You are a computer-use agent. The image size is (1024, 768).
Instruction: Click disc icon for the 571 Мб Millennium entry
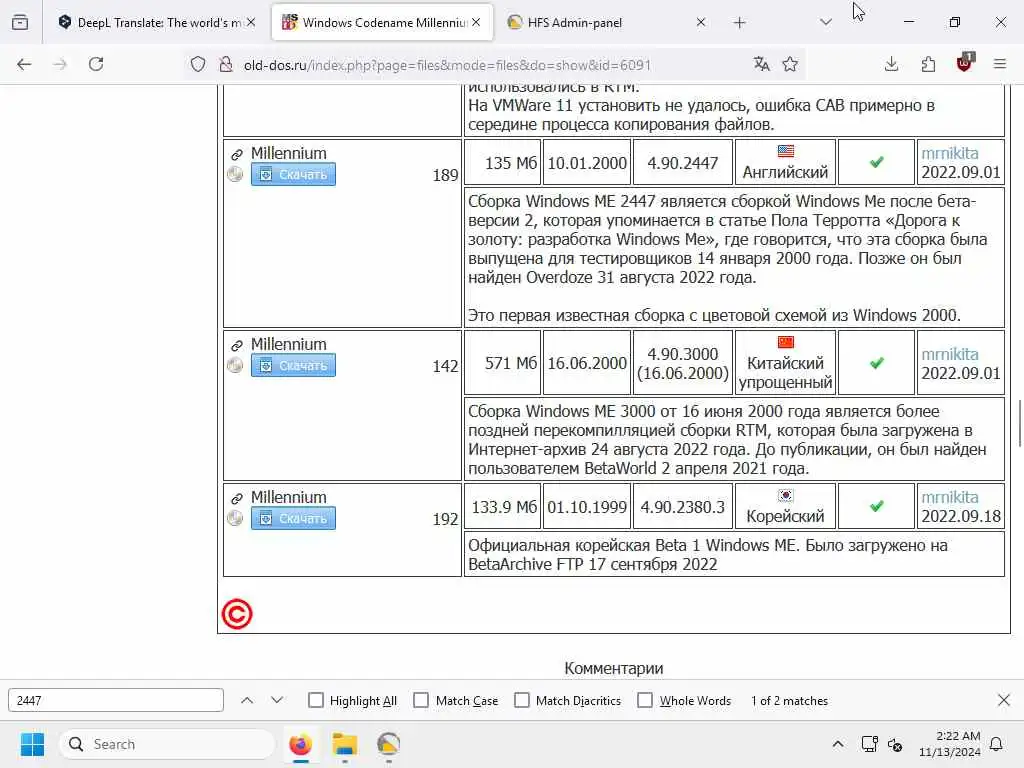pos(235,365)
